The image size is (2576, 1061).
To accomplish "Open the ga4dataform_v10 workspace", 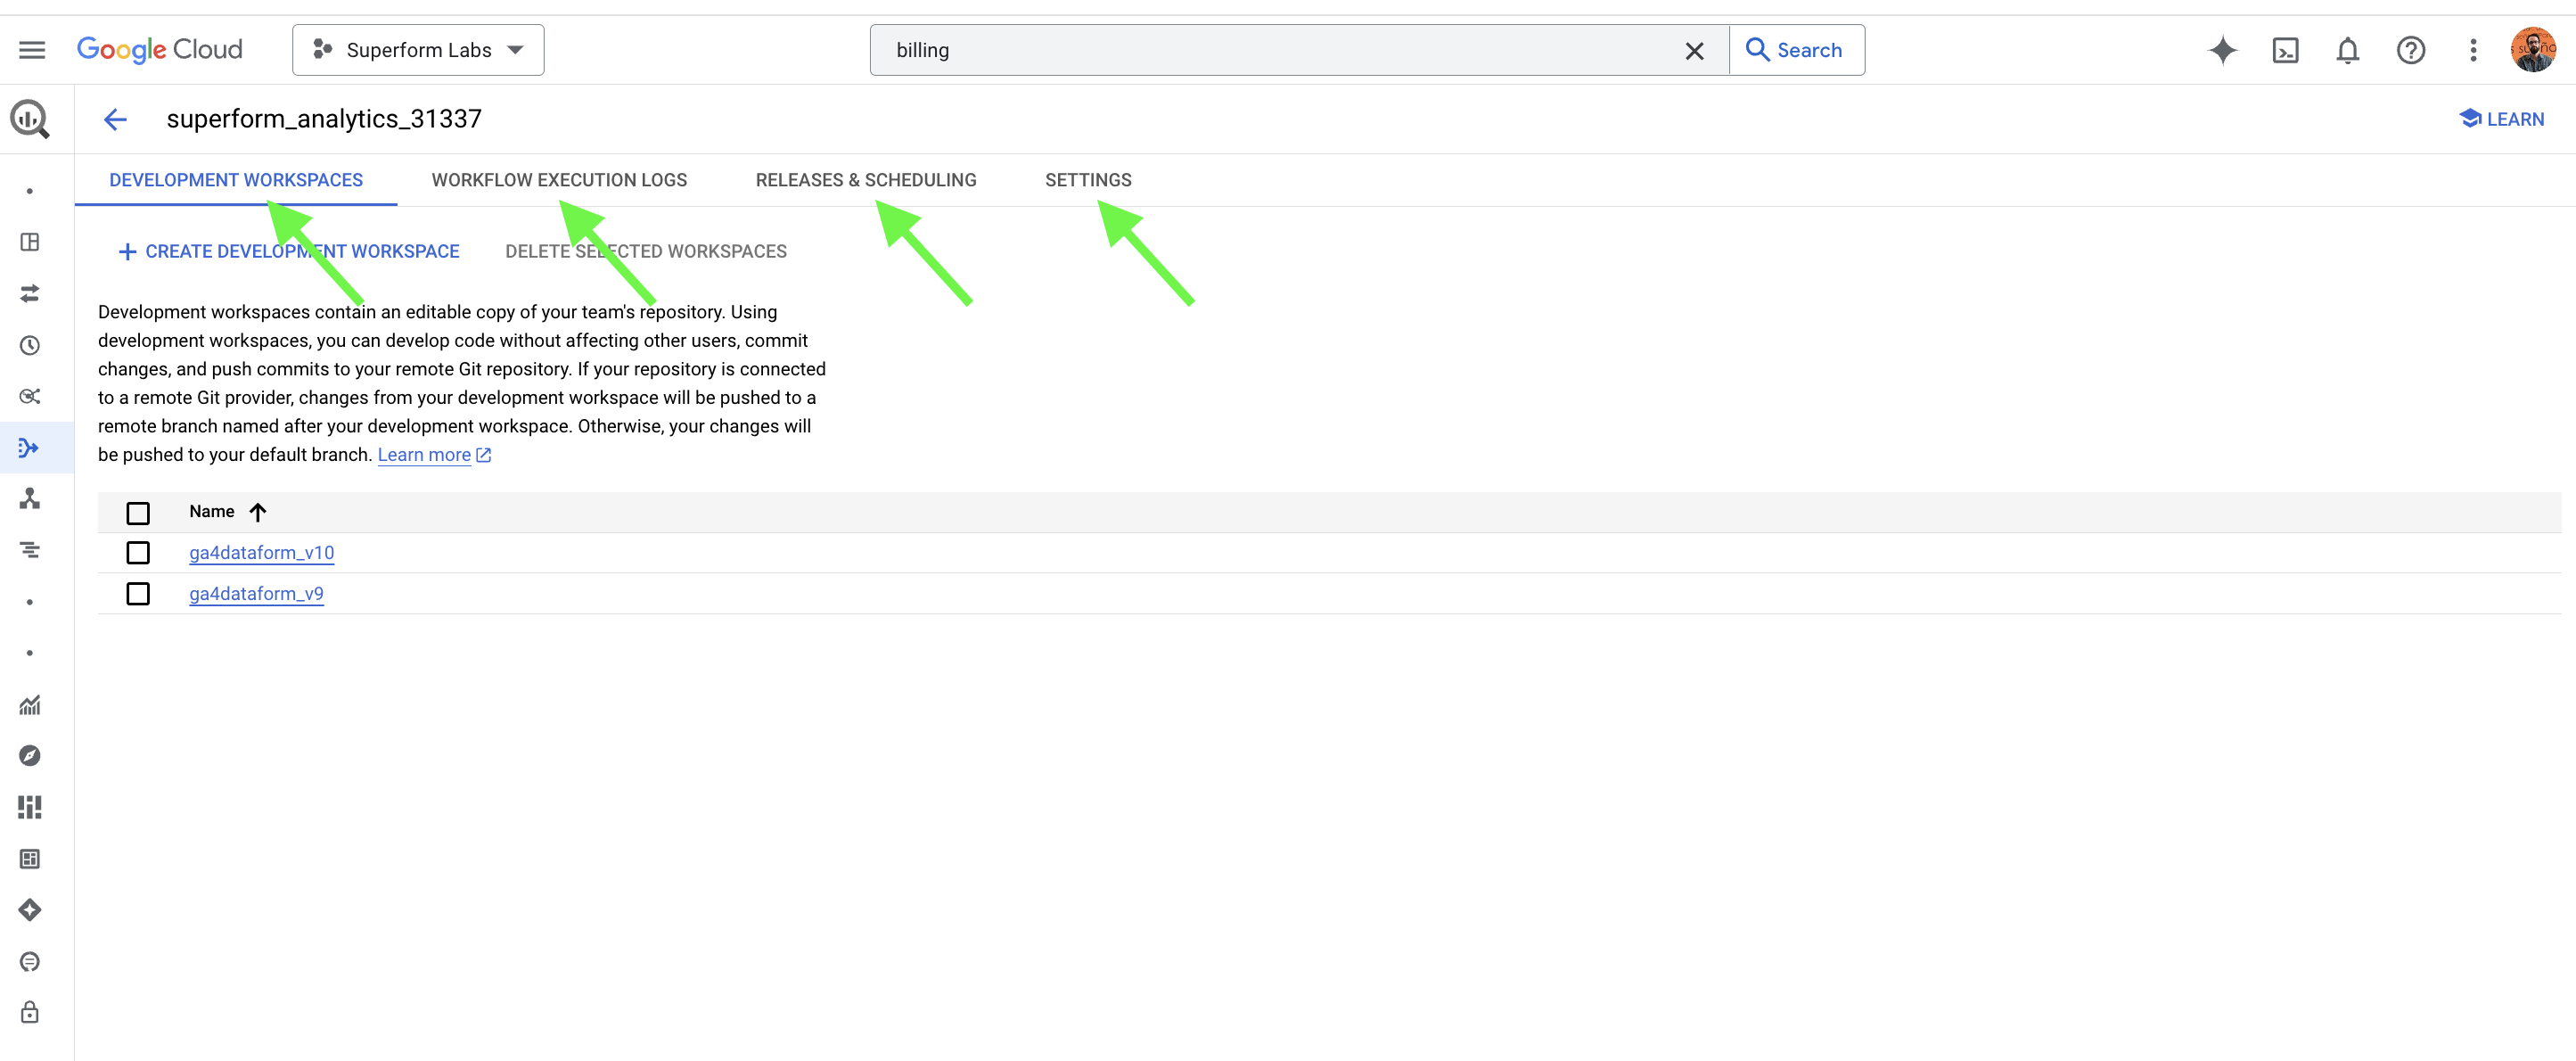I will [261, 552].
